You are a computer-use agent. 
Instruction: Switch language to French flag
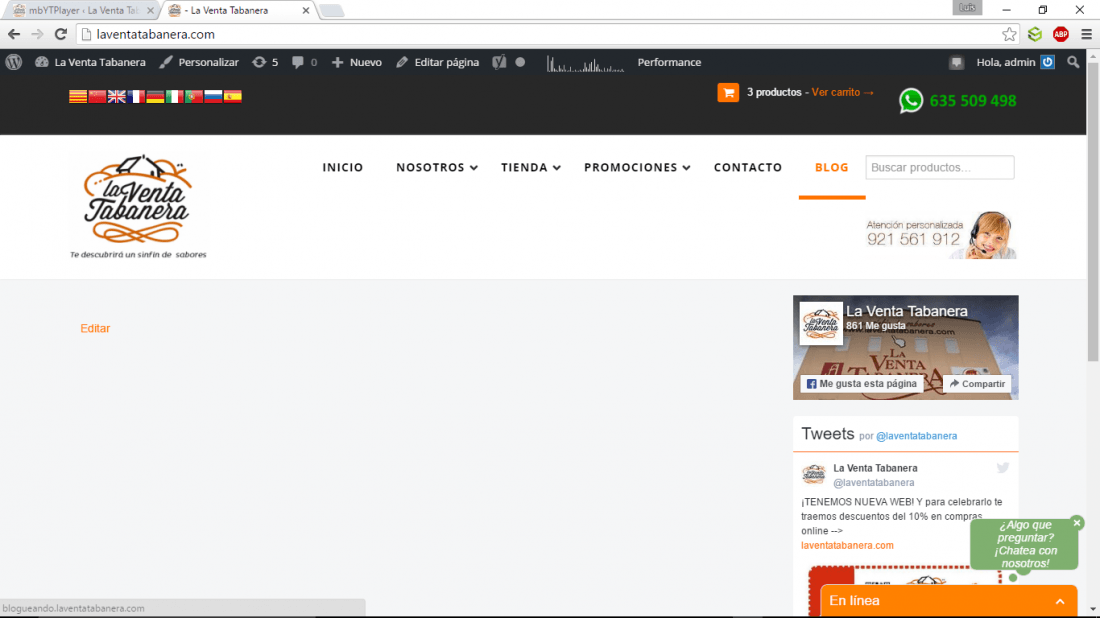pos(135,96)
